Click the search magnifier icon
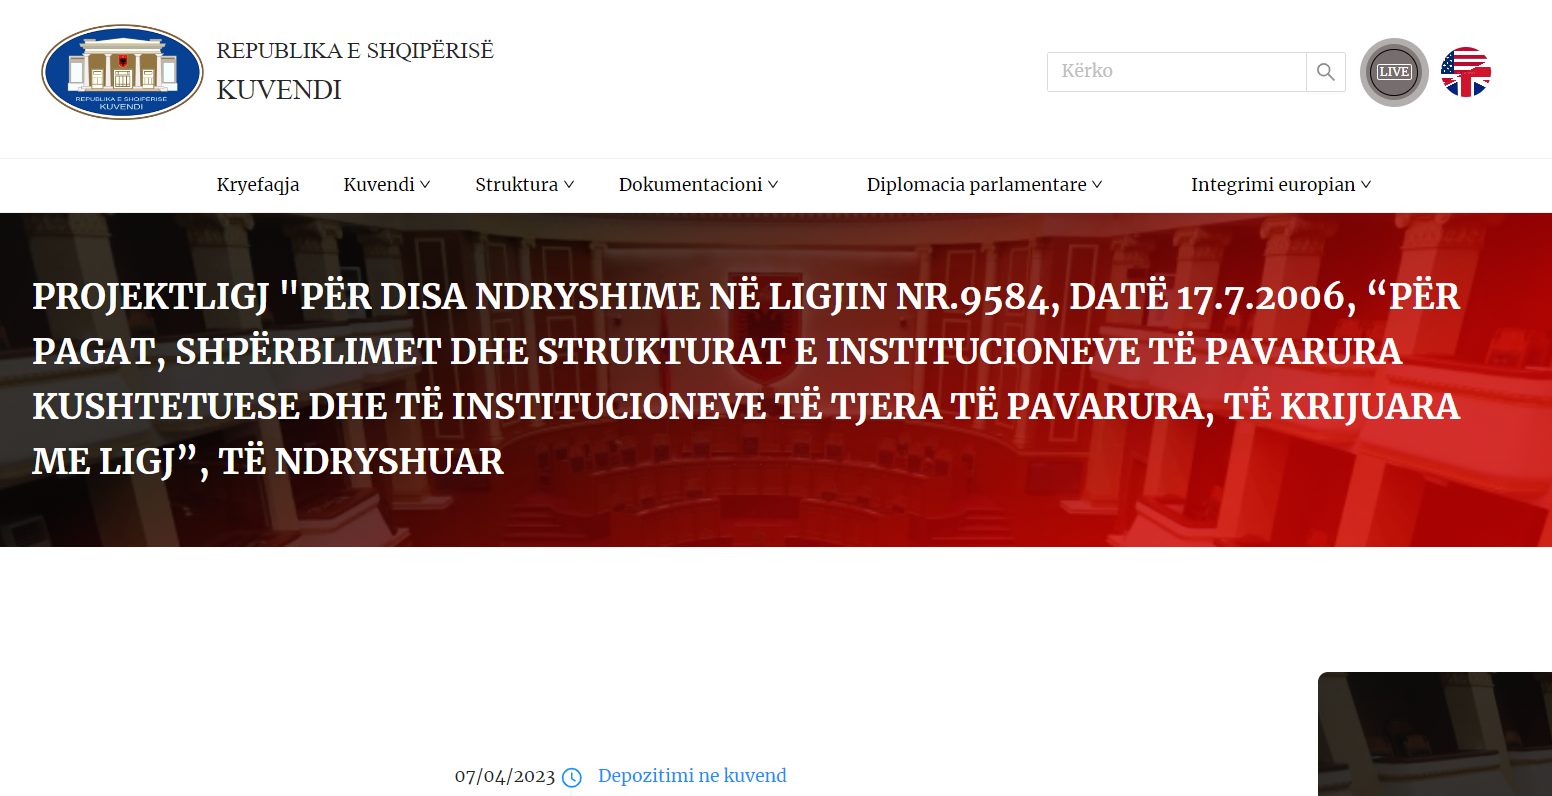 (1326, 72)
